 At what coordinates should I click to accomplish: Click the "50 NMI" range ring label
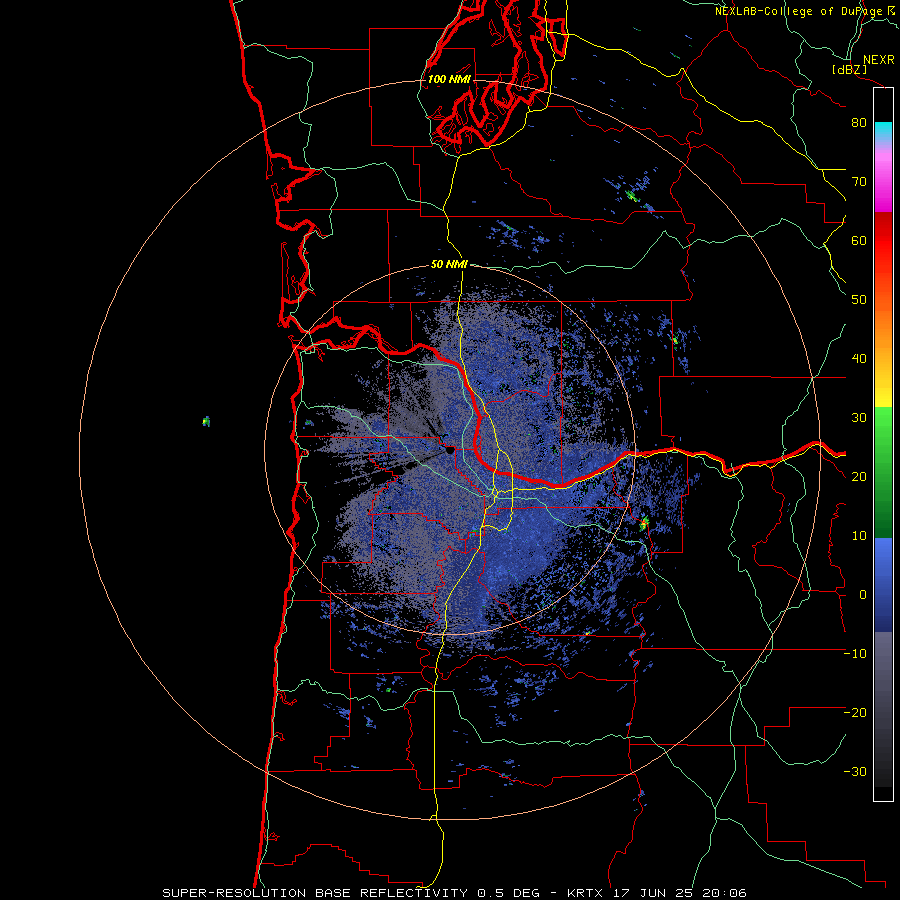point(449,265)
